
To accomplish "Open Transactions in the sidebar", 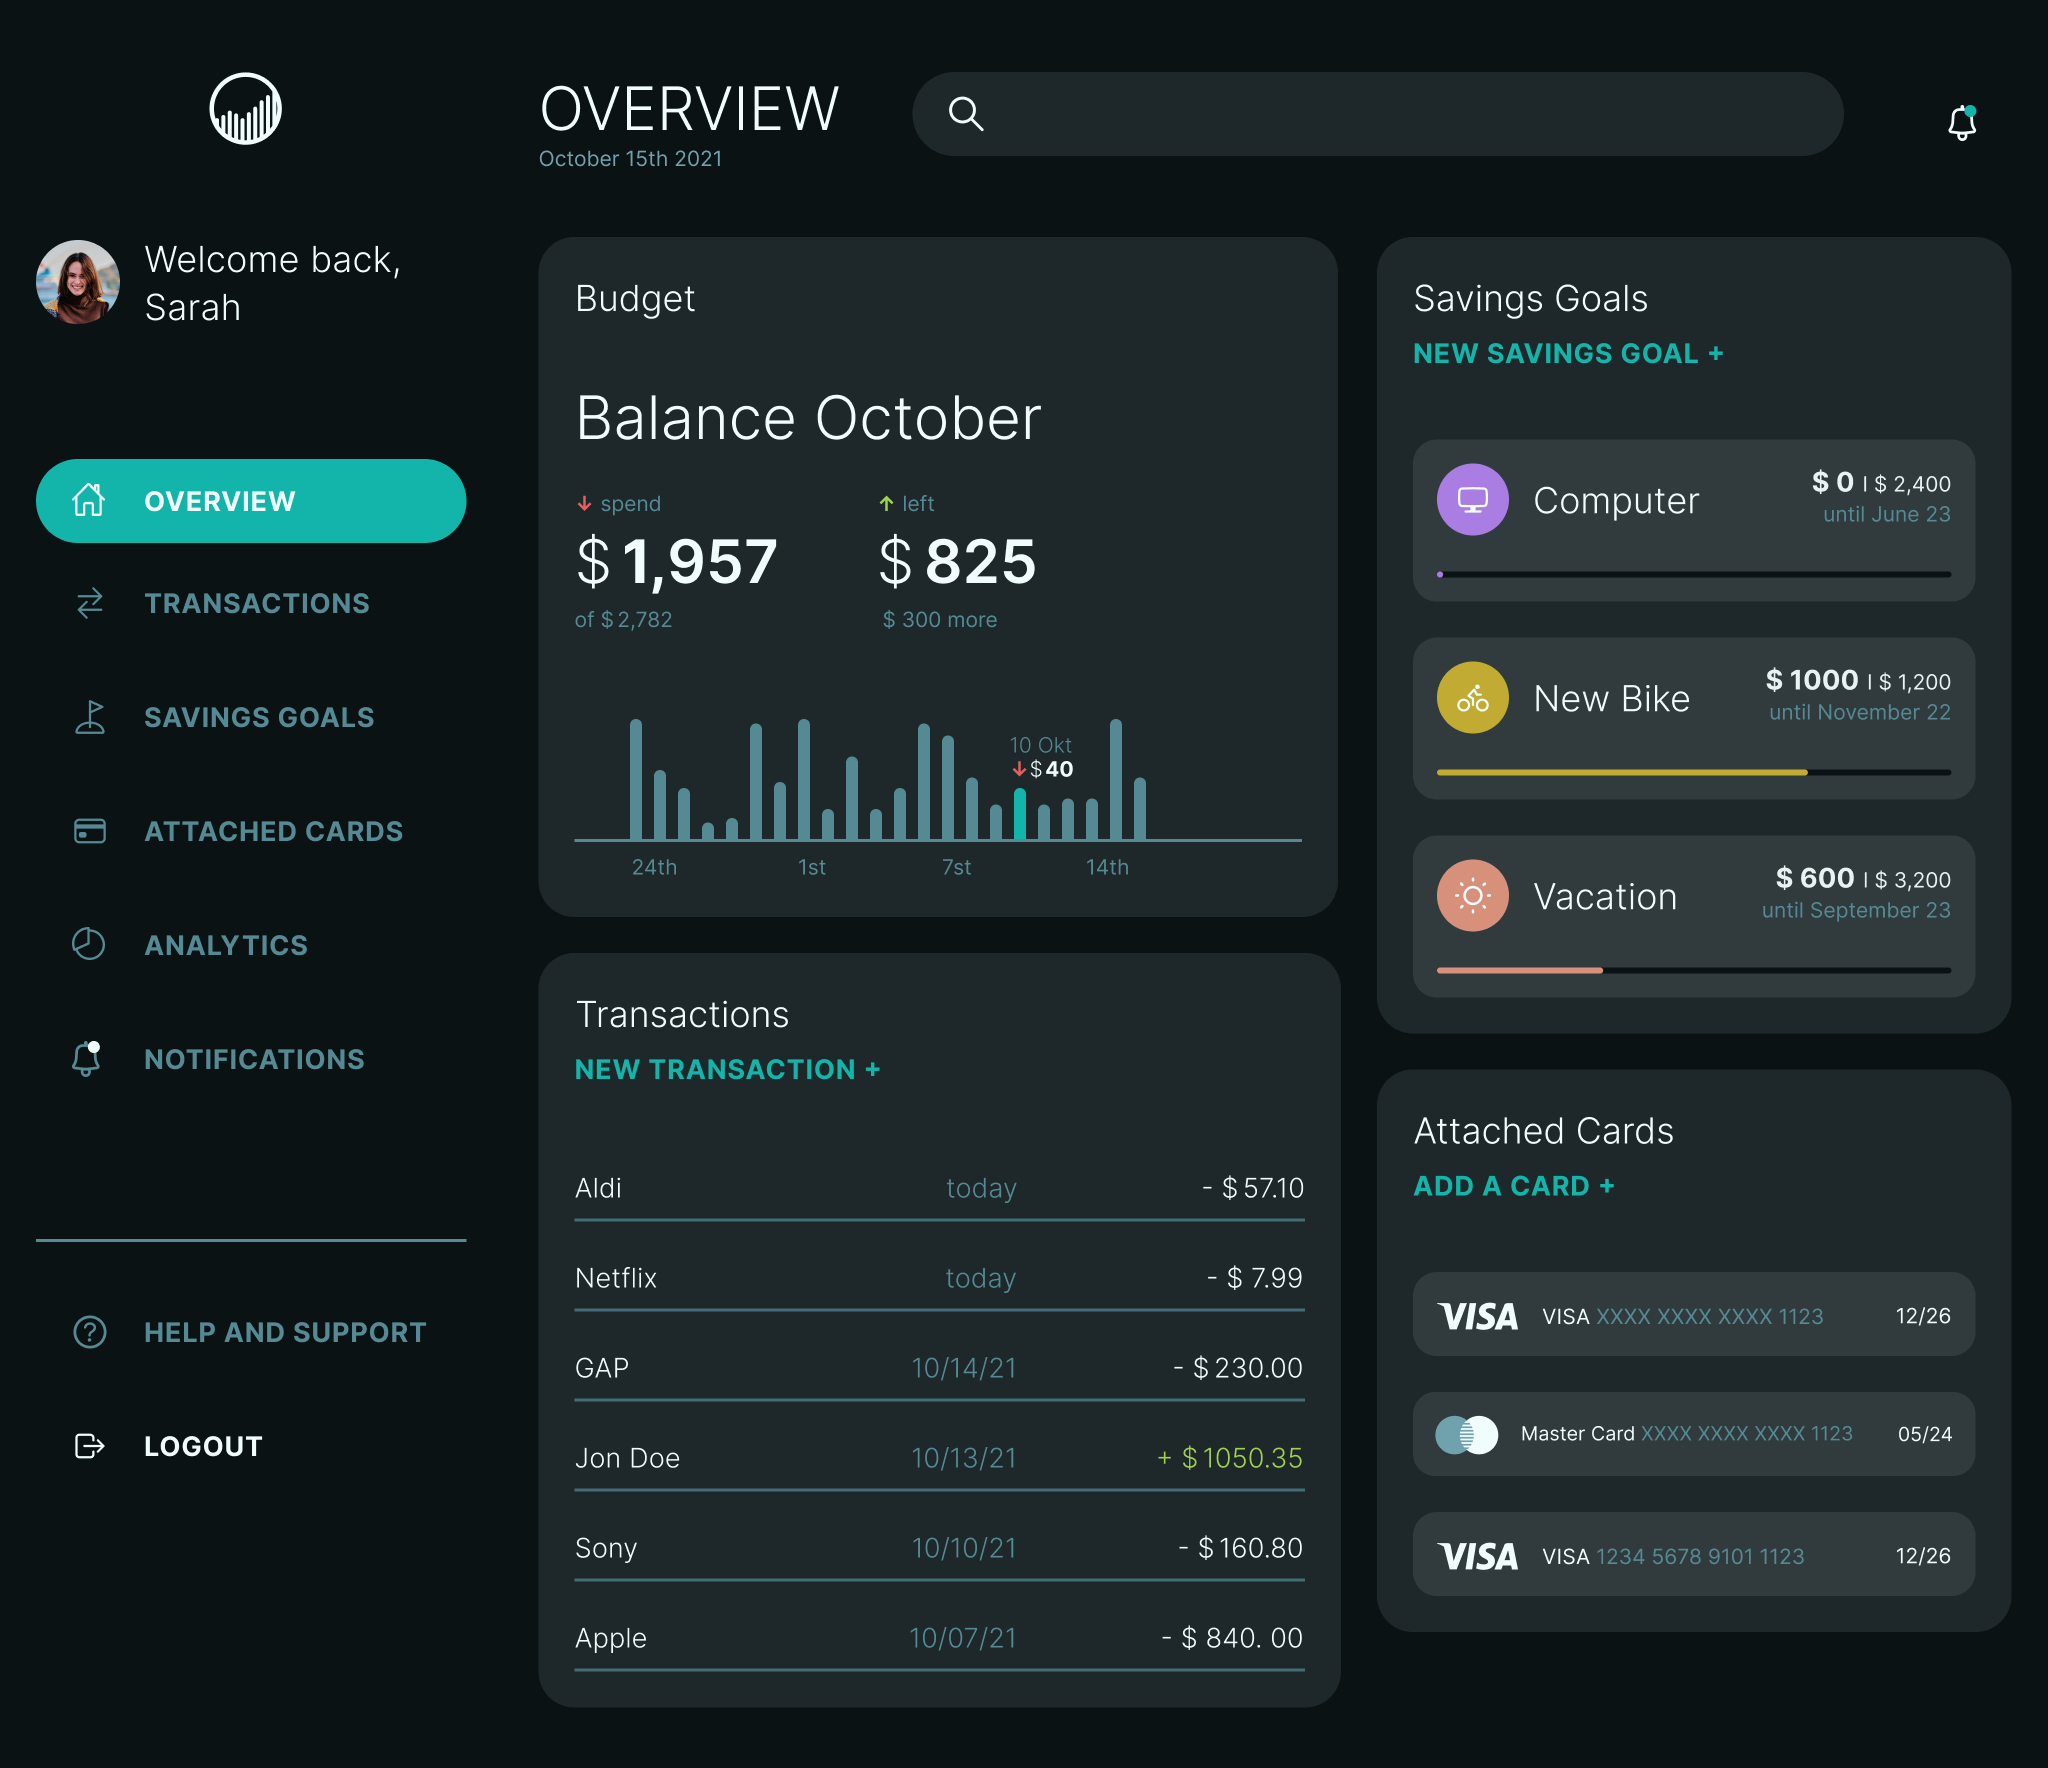I will click(256, 603).
